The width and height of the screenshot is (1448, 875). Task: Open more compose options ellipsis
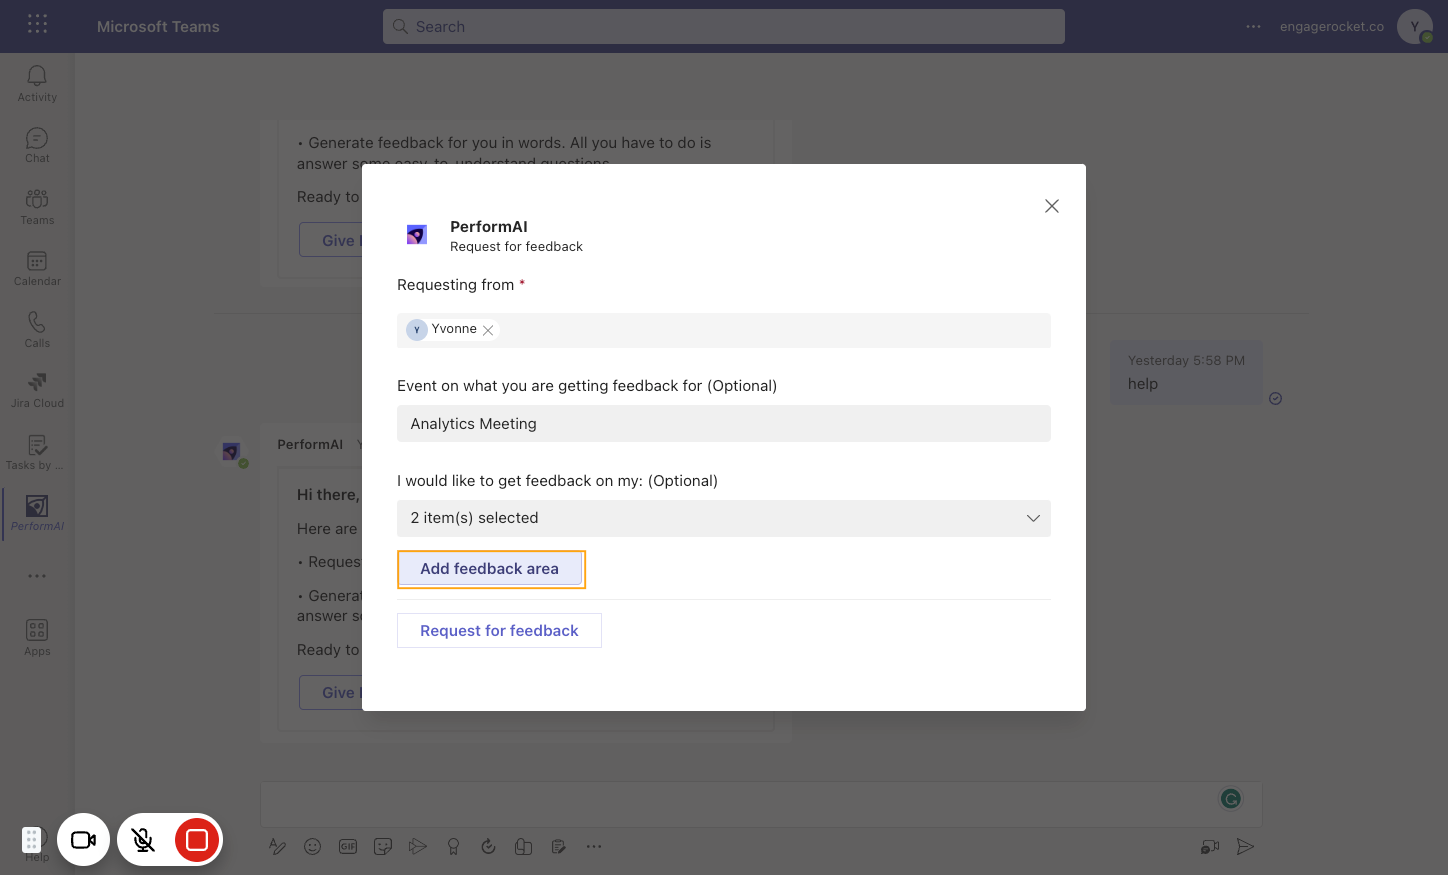tap(594, 847)
